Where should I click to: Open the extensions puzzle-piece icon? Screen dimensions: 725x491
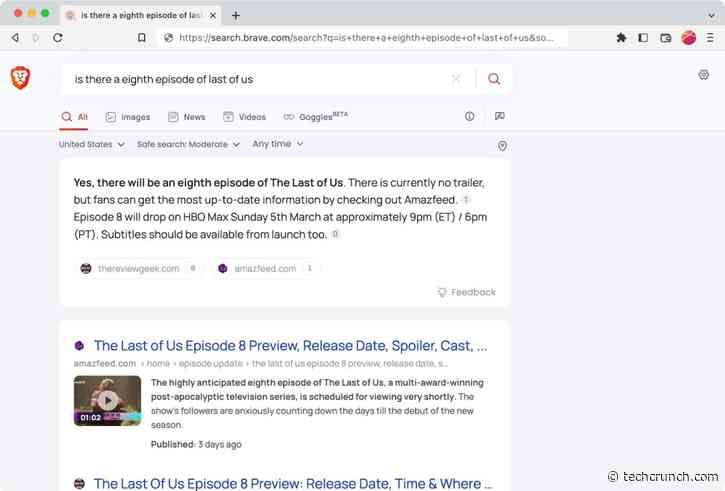[621, 37]
